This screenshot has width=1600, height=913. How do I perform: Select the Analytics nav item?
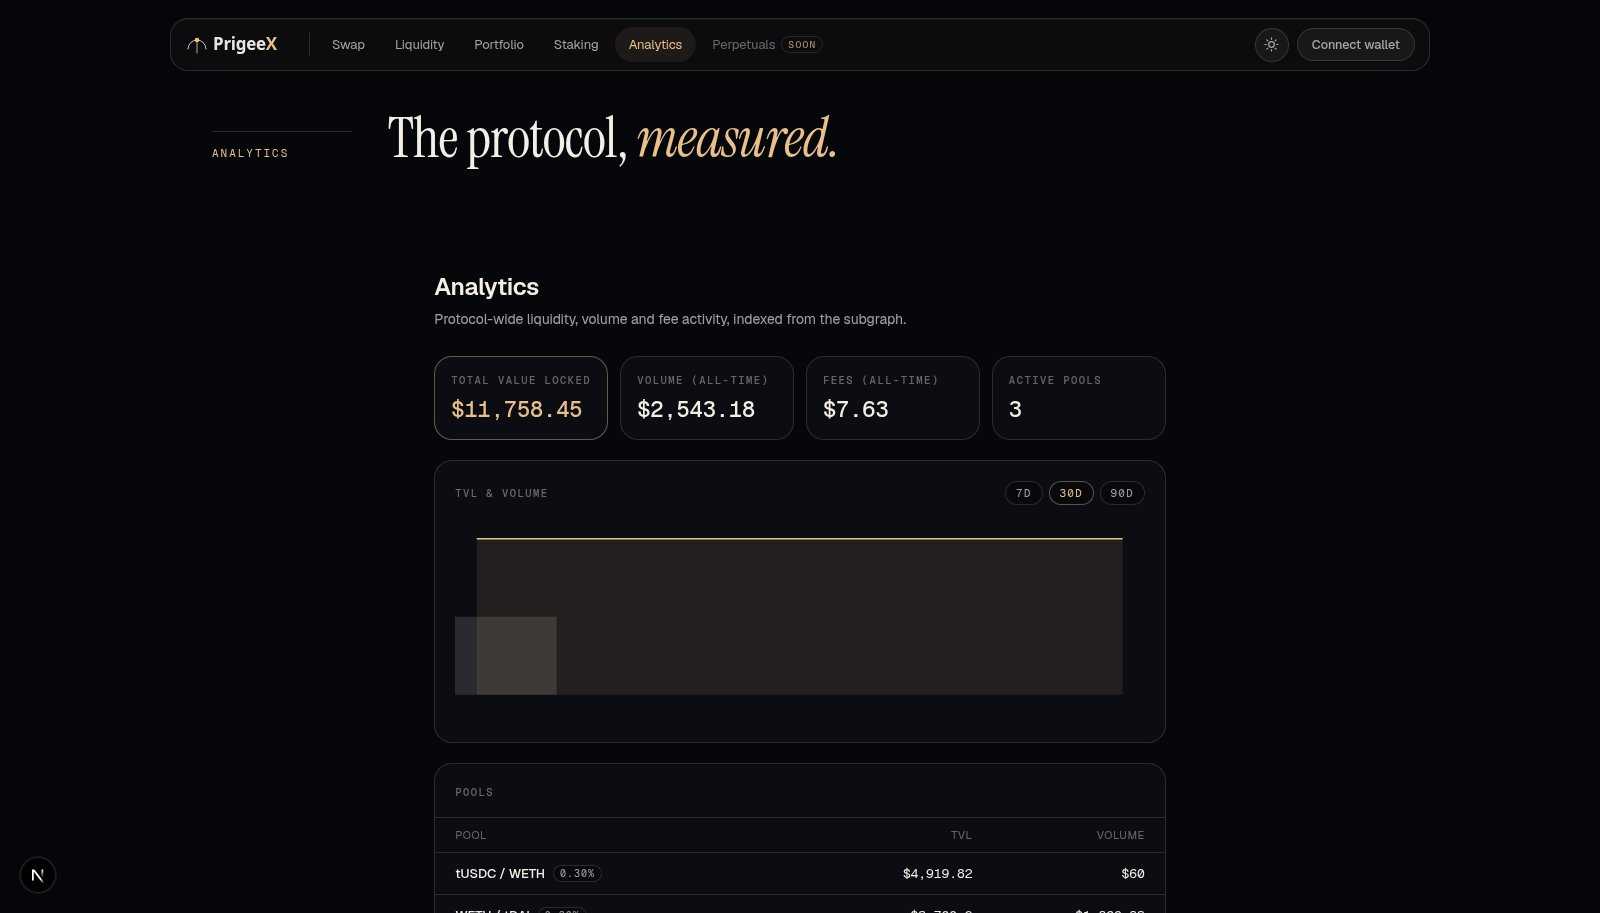[x=655, y=45]
